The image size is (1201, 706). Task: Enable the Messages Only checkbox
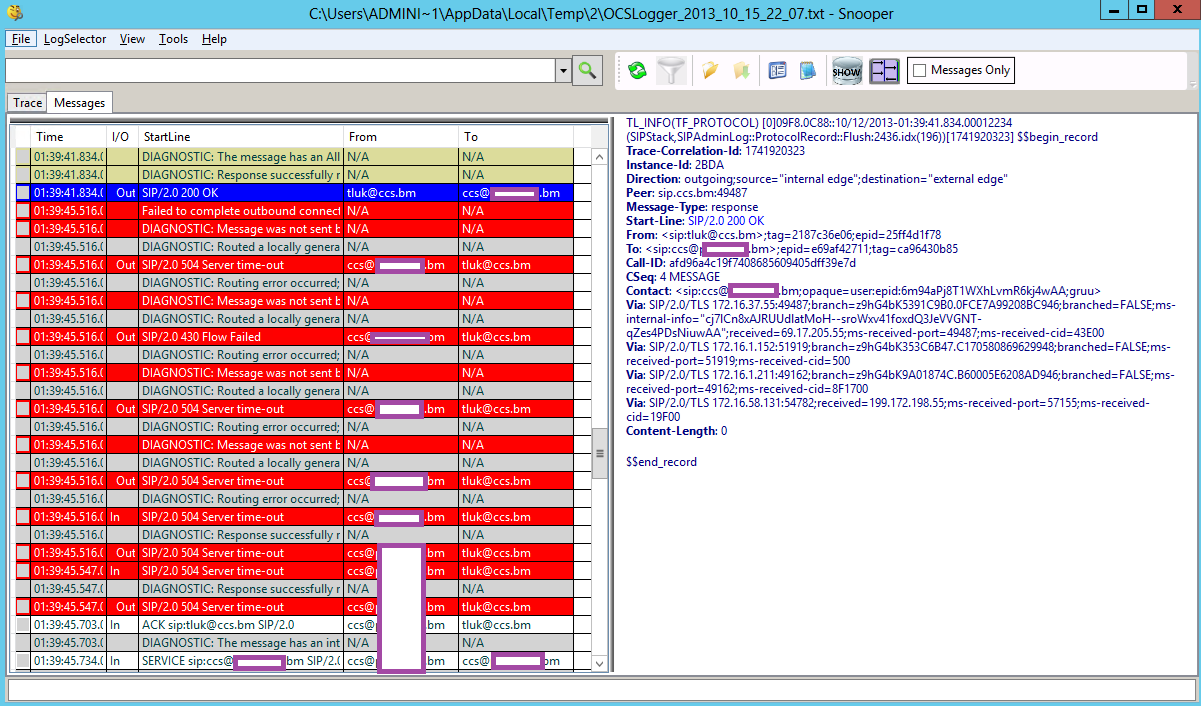(x=919, y=71)
